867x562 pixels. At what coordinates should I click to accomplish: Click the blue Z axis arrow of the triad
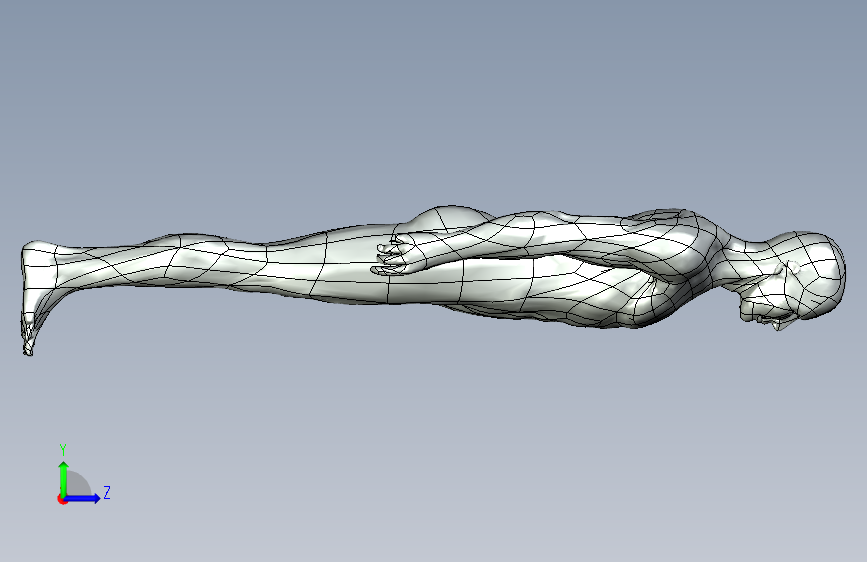click(x=83, y=498)
